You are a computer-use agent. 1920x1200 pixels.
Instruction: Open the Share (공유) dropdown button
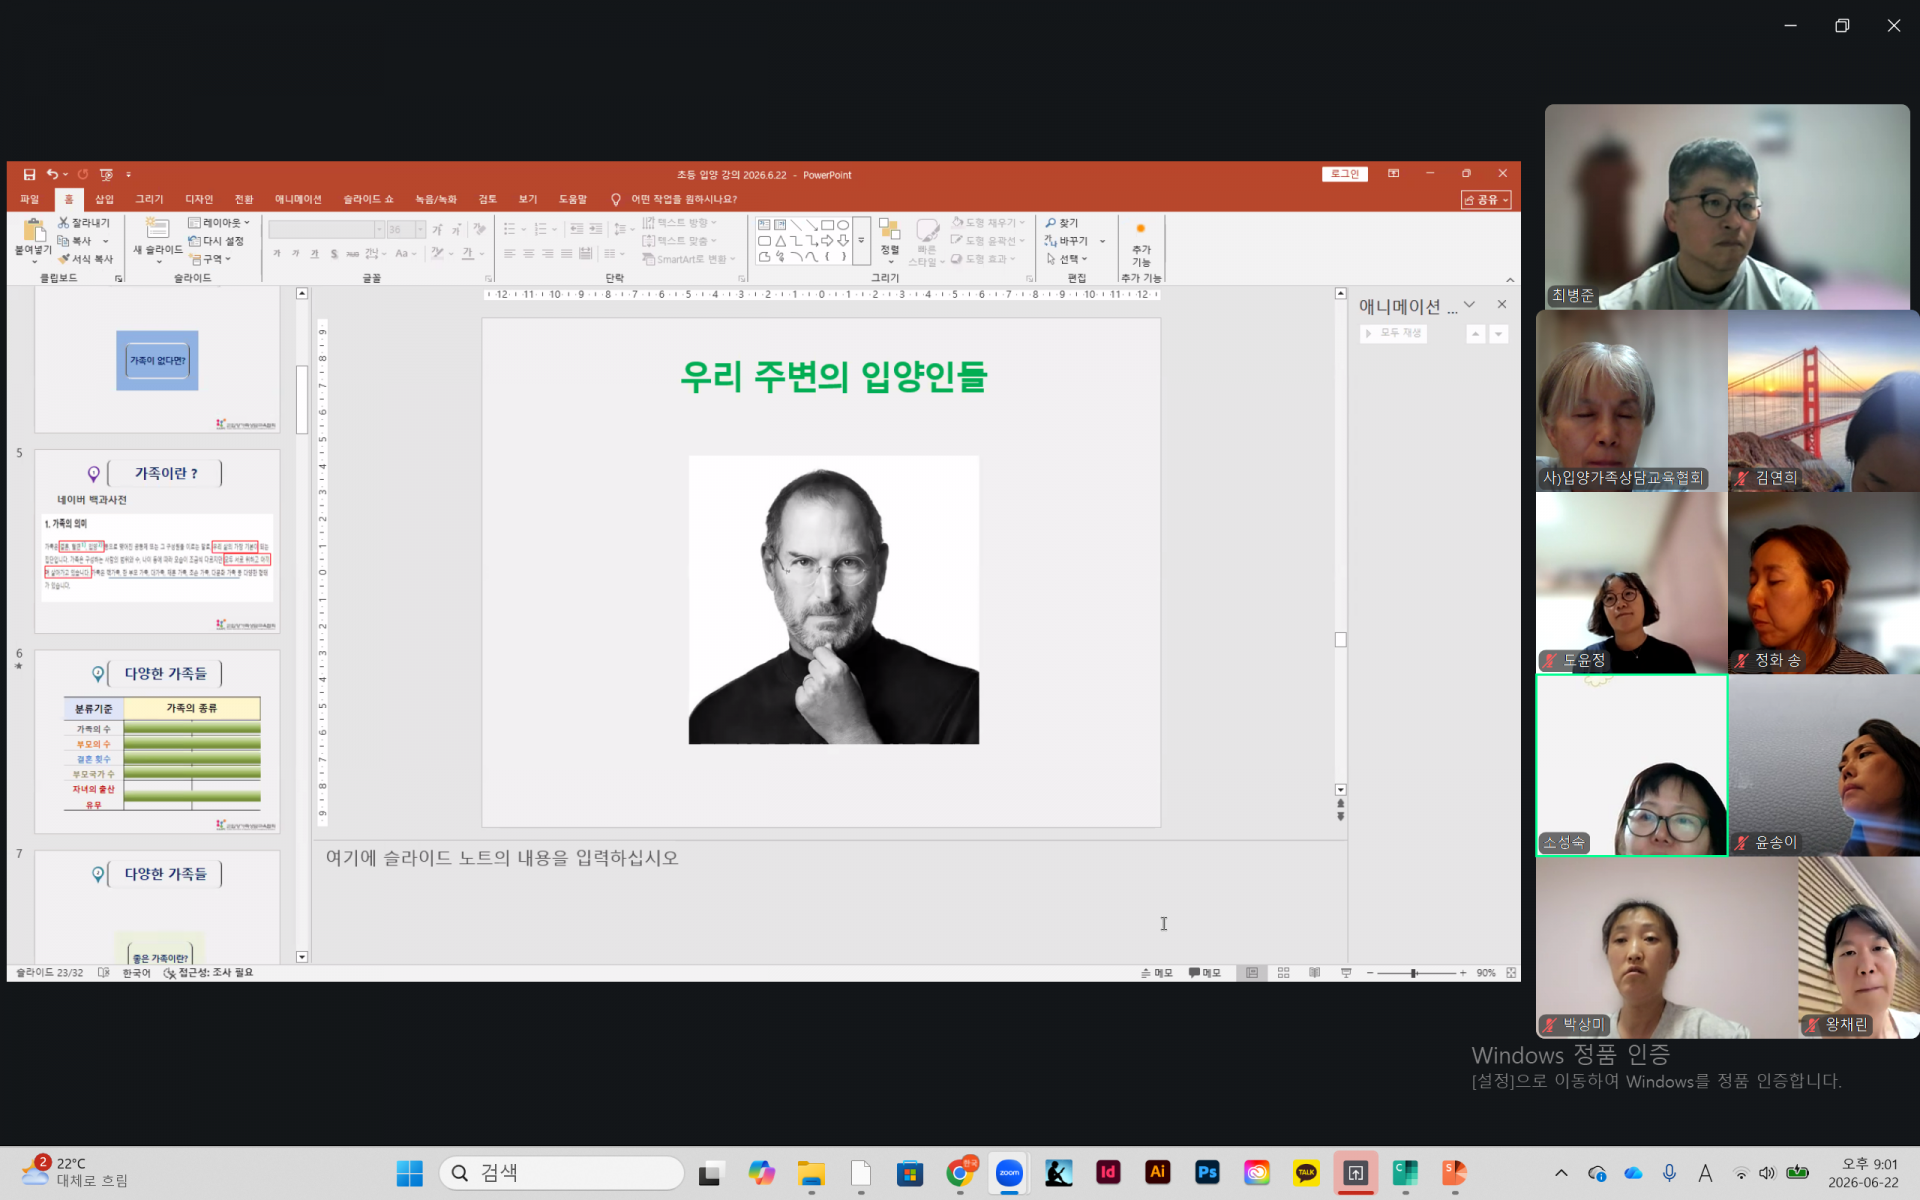coord(1486,200)
